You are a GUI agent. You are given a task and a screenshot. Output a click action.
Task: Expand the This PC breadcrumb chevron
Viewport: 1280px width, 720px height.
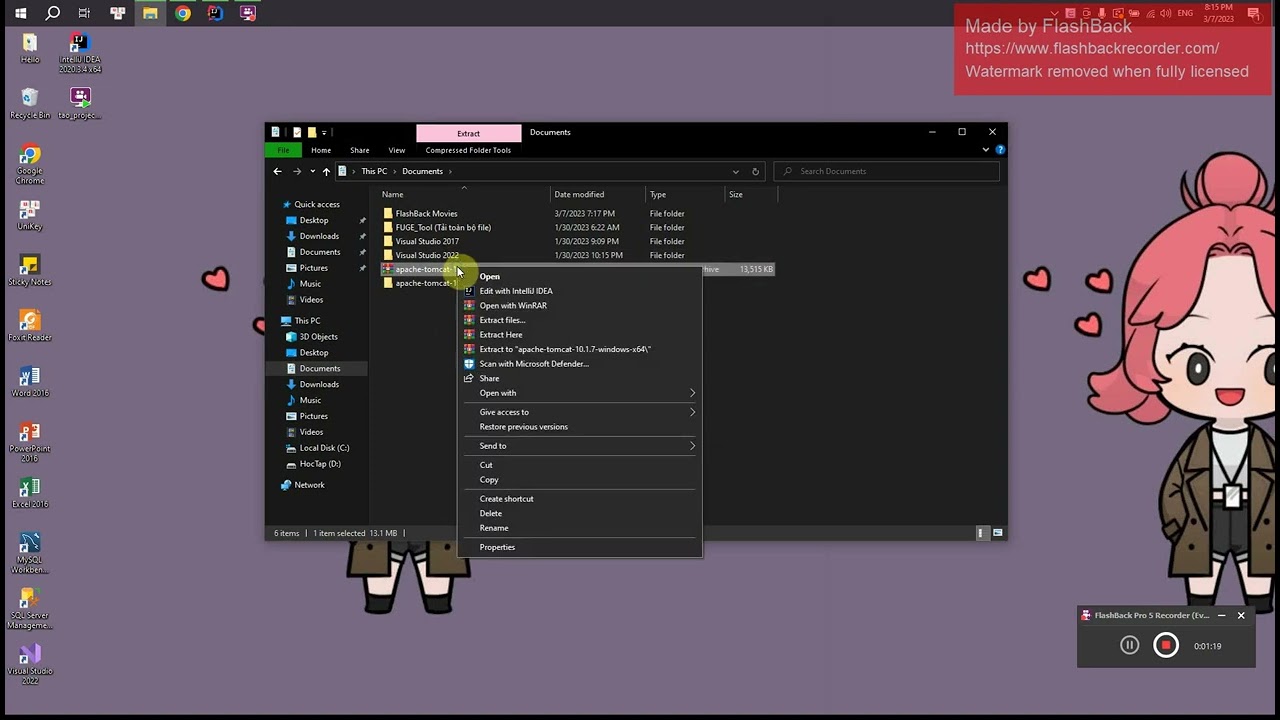[394, 171]
